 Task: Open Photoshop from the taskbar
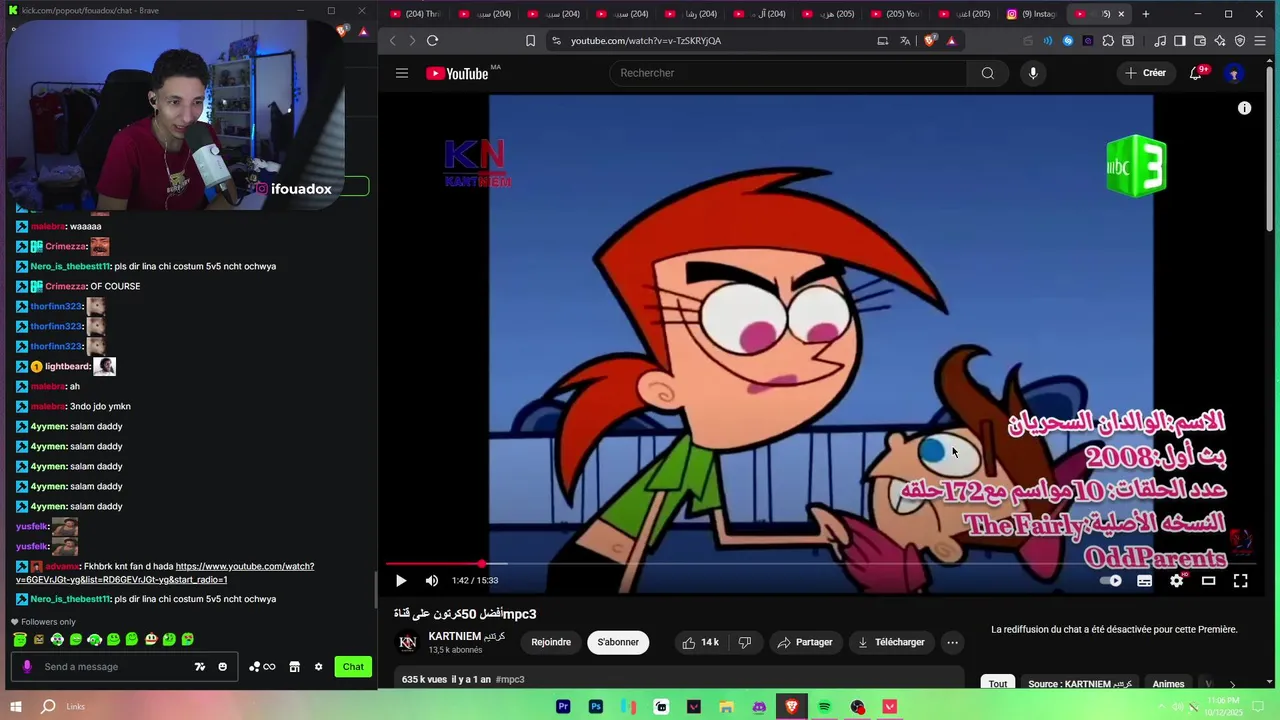(x=596, y=707)
